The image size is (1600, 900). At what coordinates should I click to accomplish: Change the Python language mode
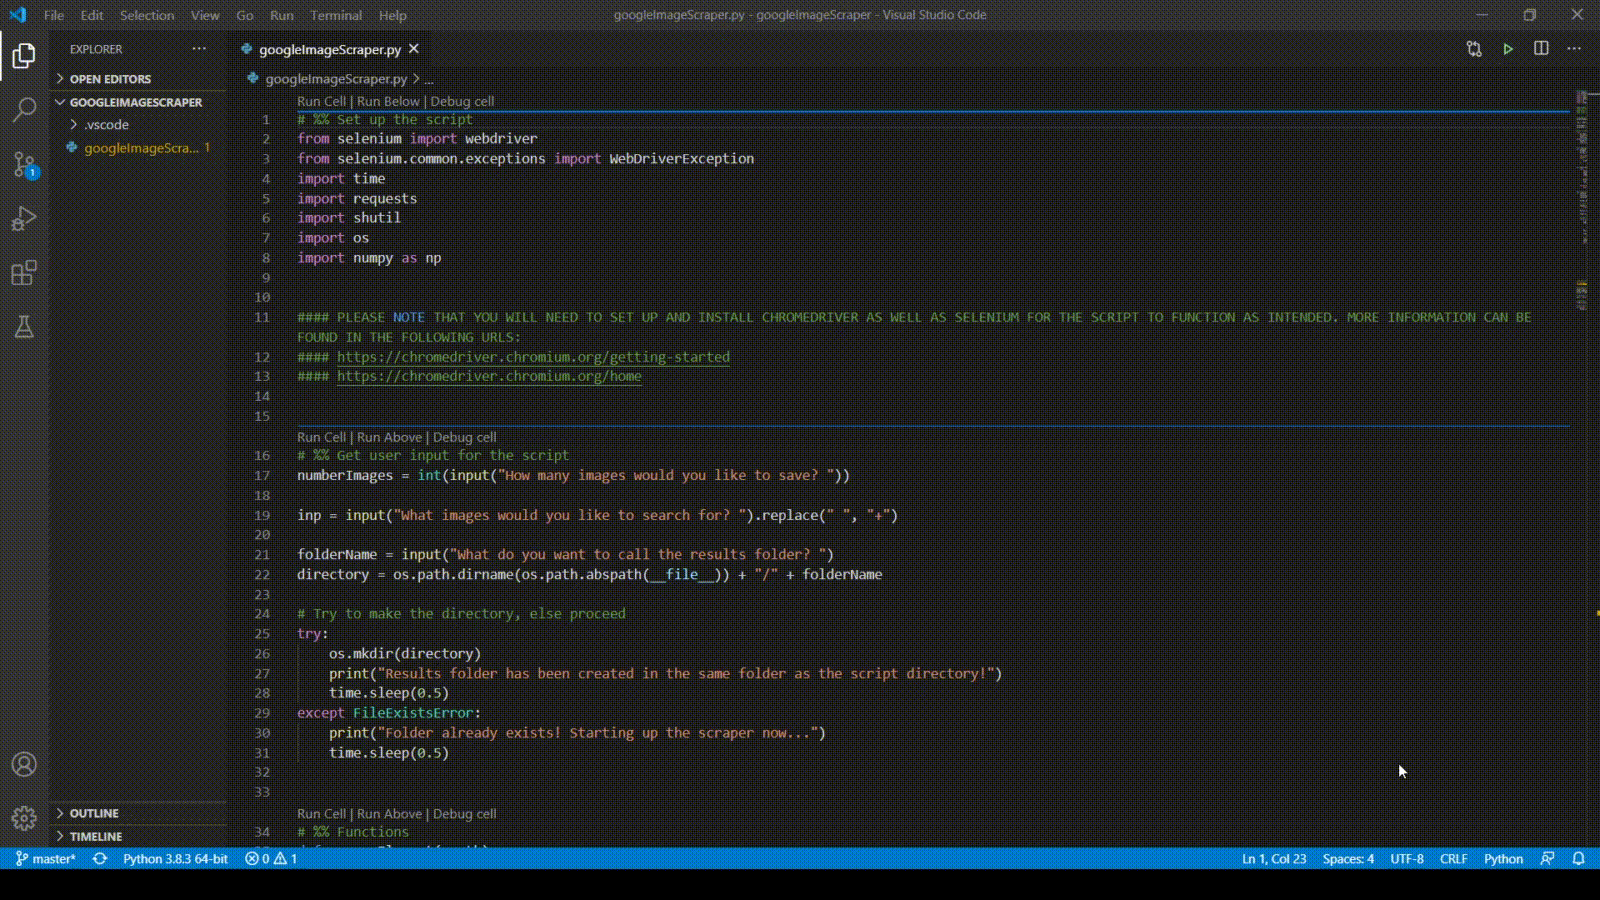(1503, 859)
